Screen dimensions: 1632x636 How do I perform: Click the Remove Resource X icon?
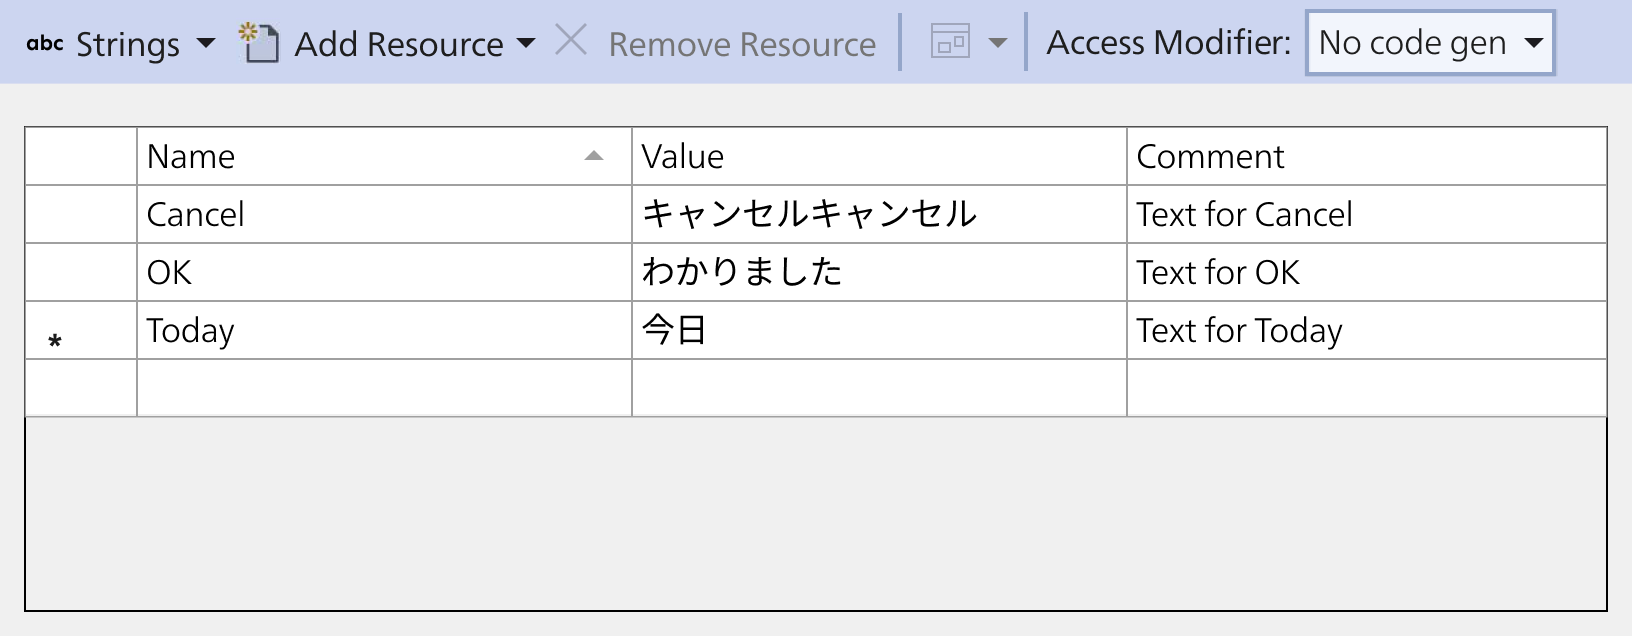(571, 41)
